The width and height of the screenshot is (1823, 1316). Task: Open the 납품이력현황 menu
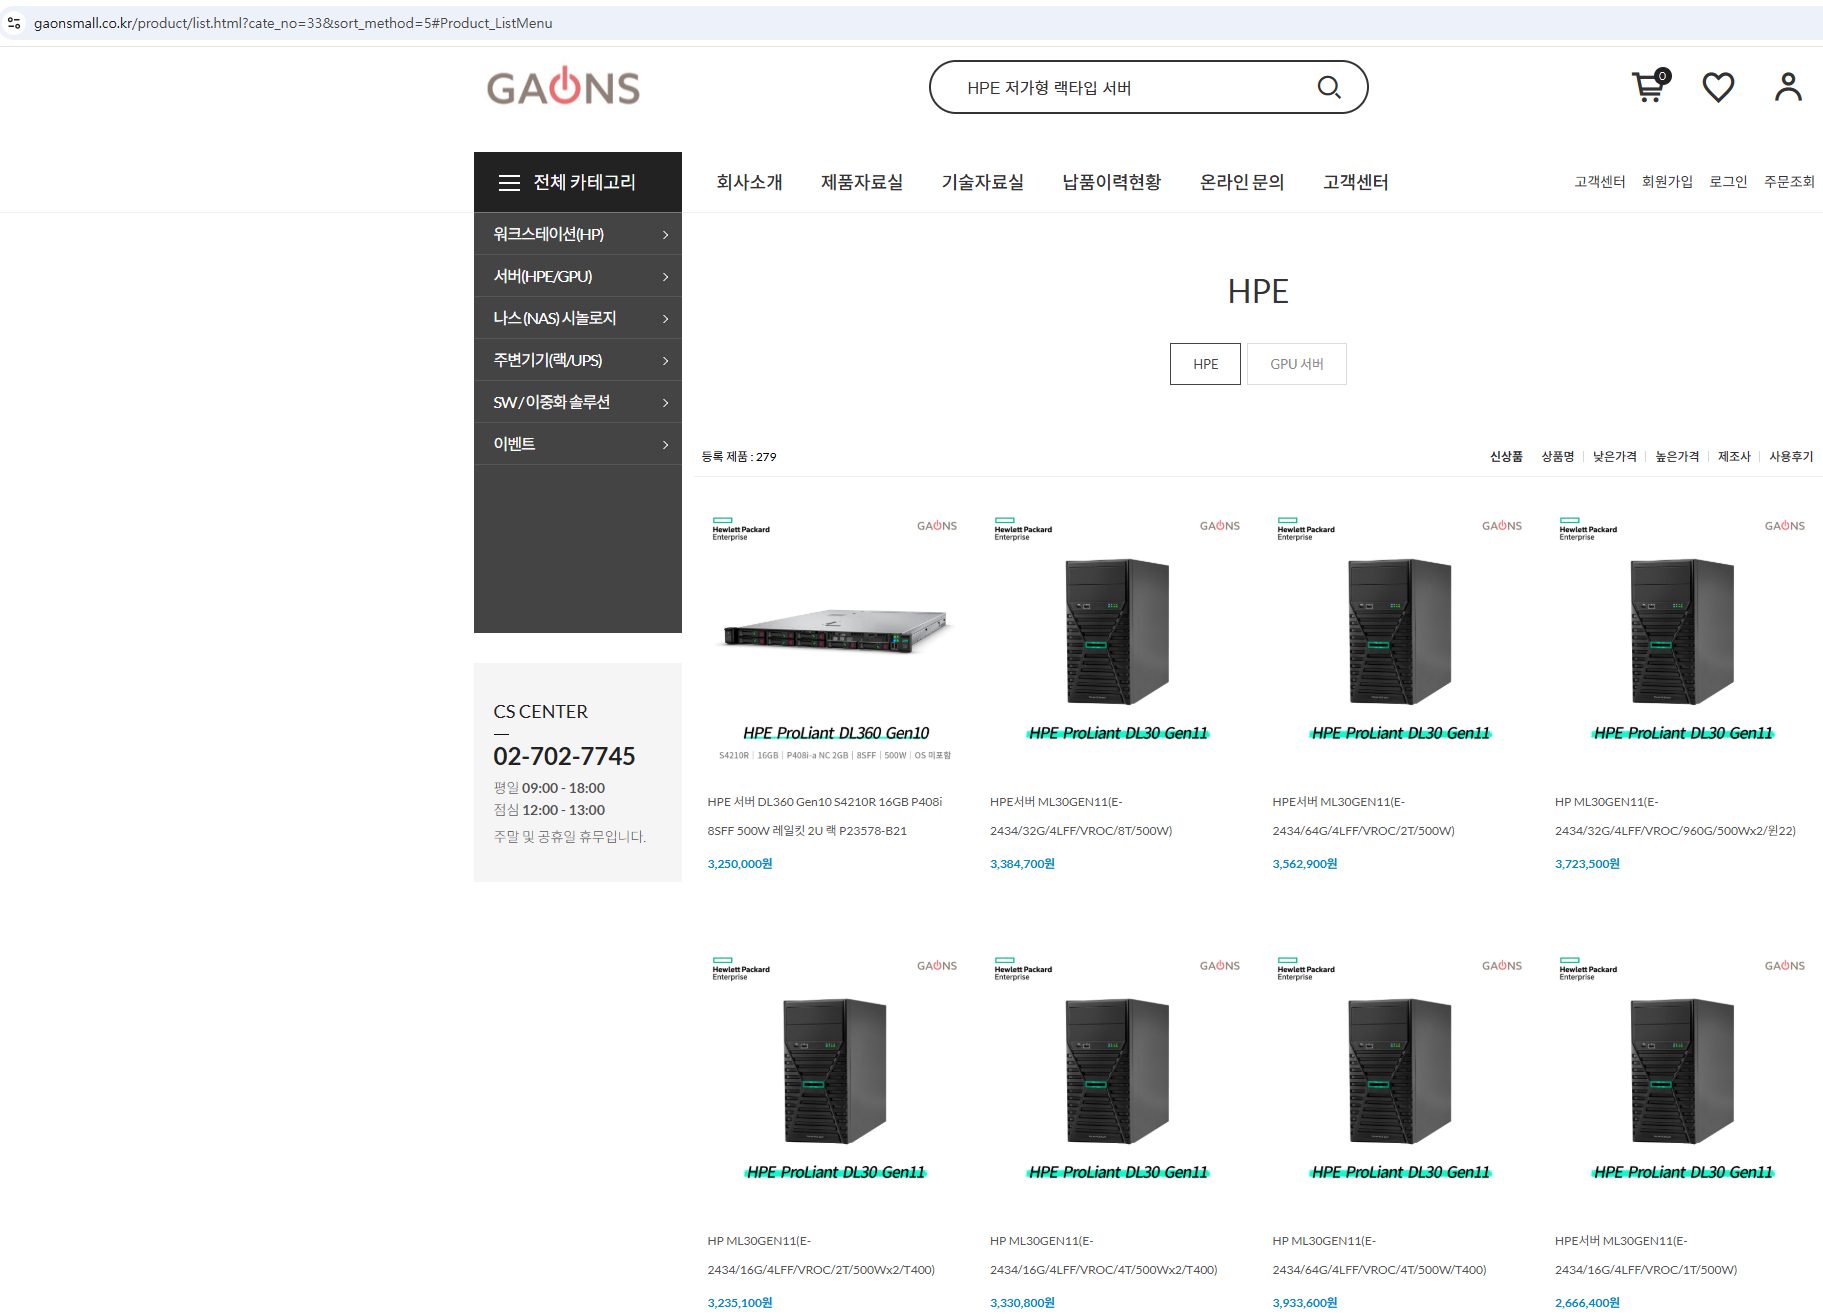(1111, 182)
